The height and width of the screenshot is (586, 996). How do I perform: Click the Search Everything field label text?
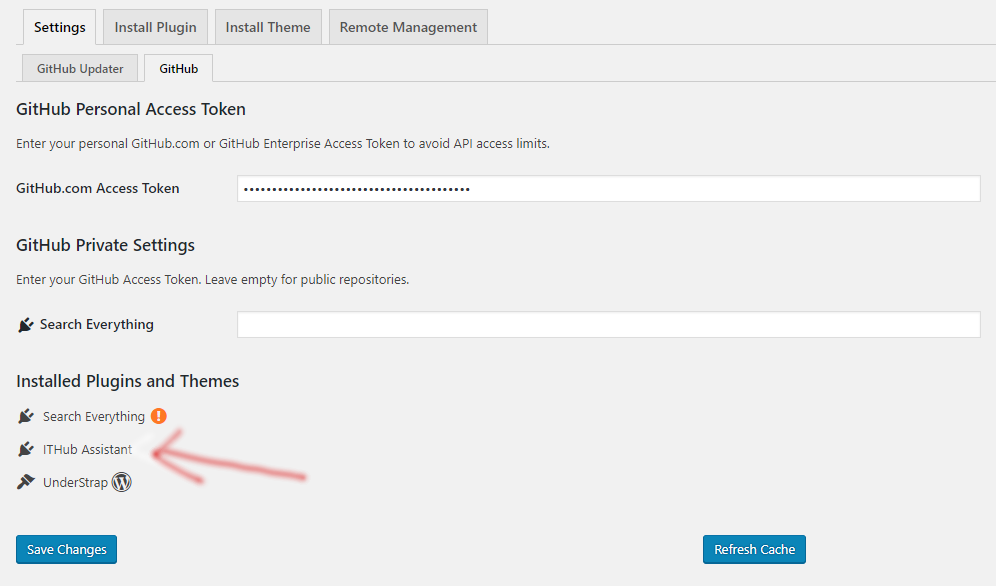pyautogui.click(x=97, y=324)
